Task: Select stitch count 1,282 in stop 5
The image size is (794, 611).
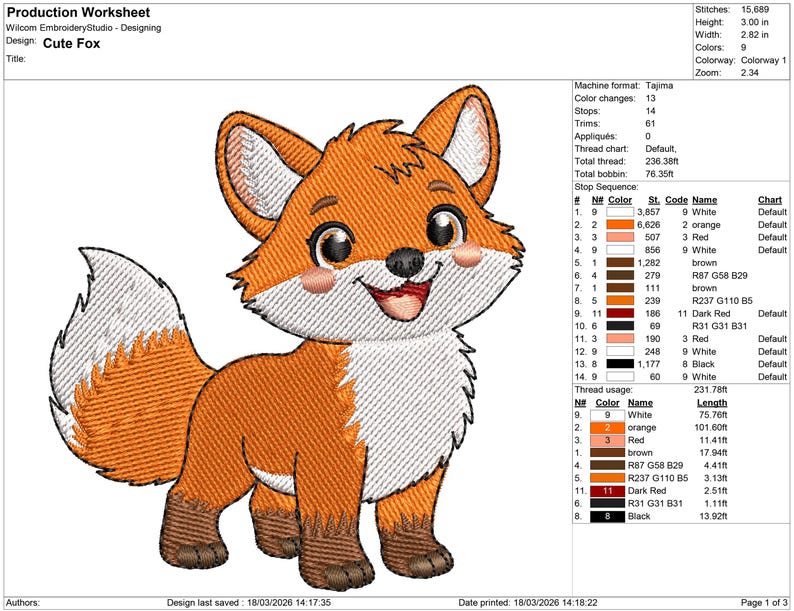Action: 649,263
